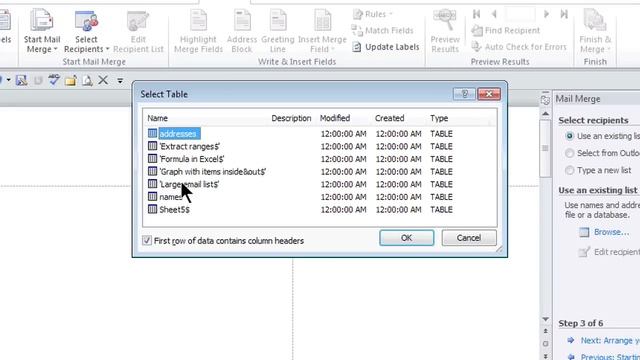Click Cancel in Select Table dialog

tap(469, 238)
